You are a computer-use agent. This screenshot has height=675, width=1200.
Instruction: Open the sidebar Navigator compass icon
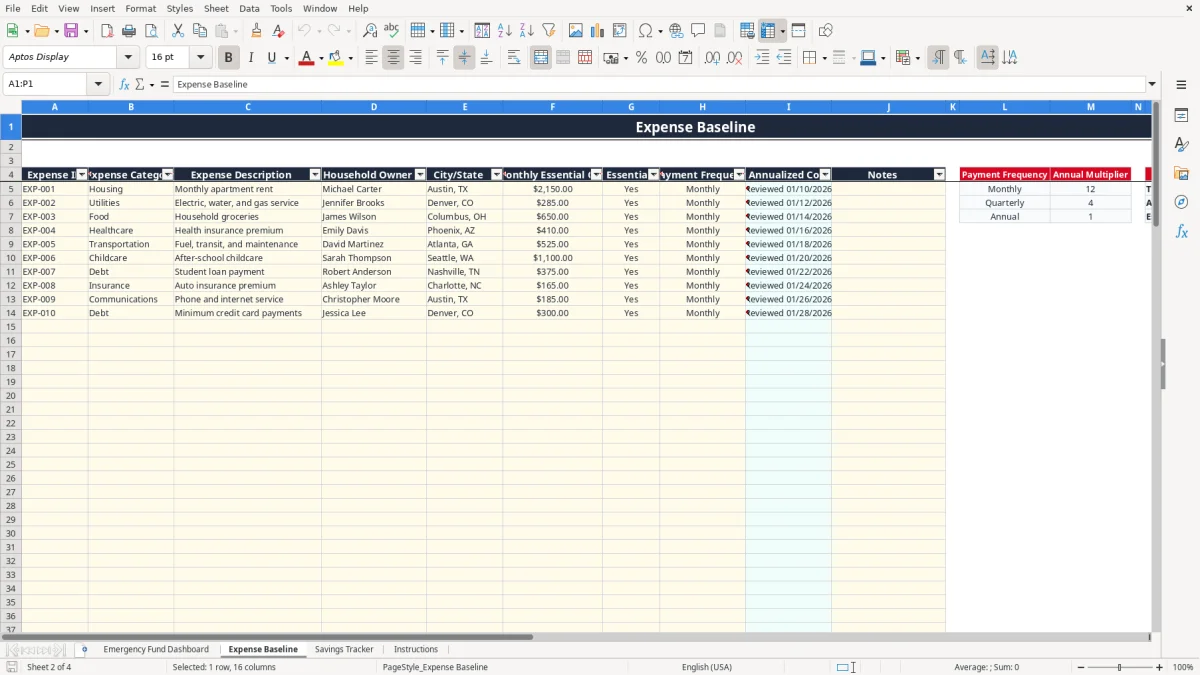point(1181,202)
